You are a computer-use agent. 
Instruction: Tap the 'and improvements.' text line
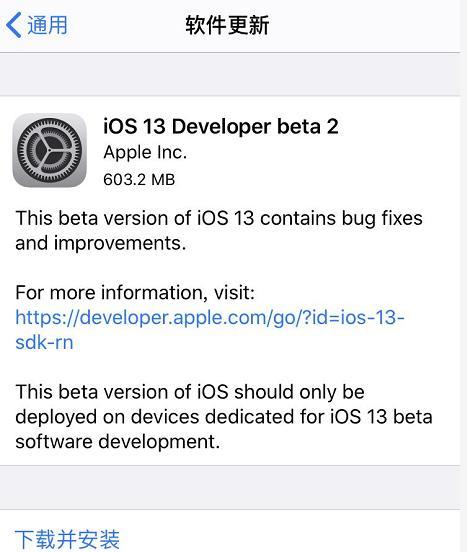(101, 243)
